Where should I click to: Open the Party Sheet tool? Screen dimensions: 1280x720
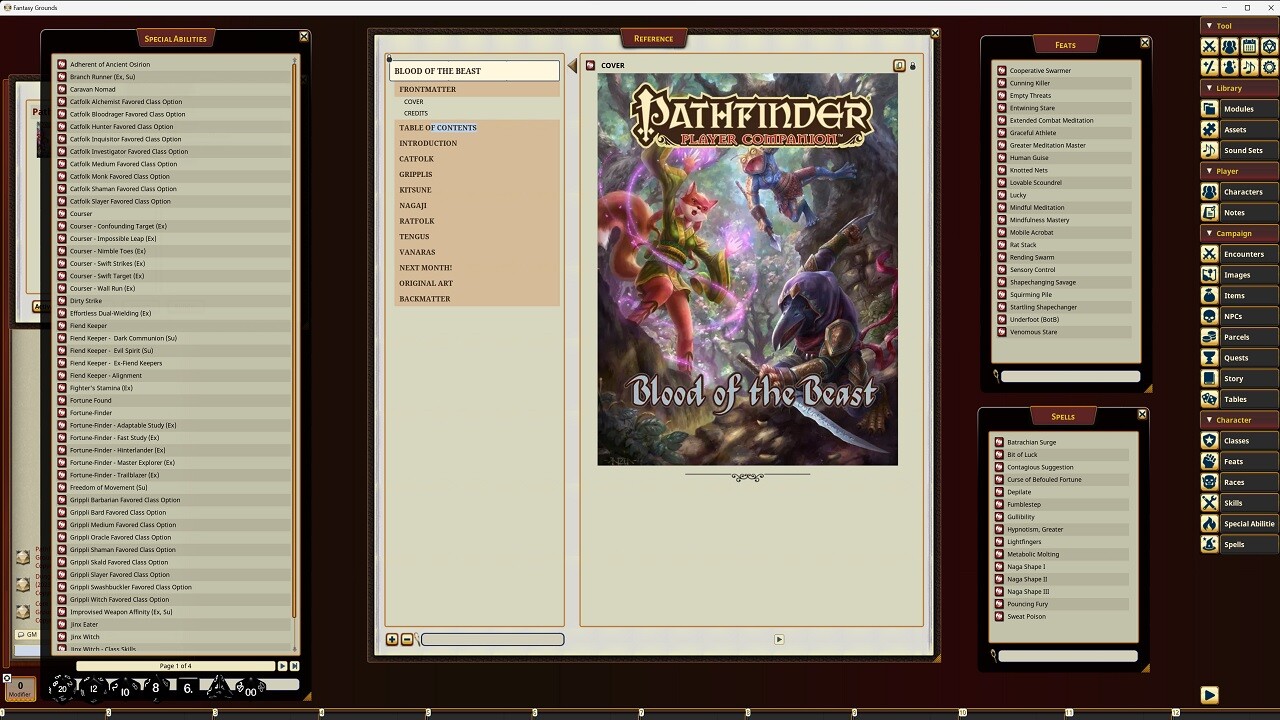1227,46
